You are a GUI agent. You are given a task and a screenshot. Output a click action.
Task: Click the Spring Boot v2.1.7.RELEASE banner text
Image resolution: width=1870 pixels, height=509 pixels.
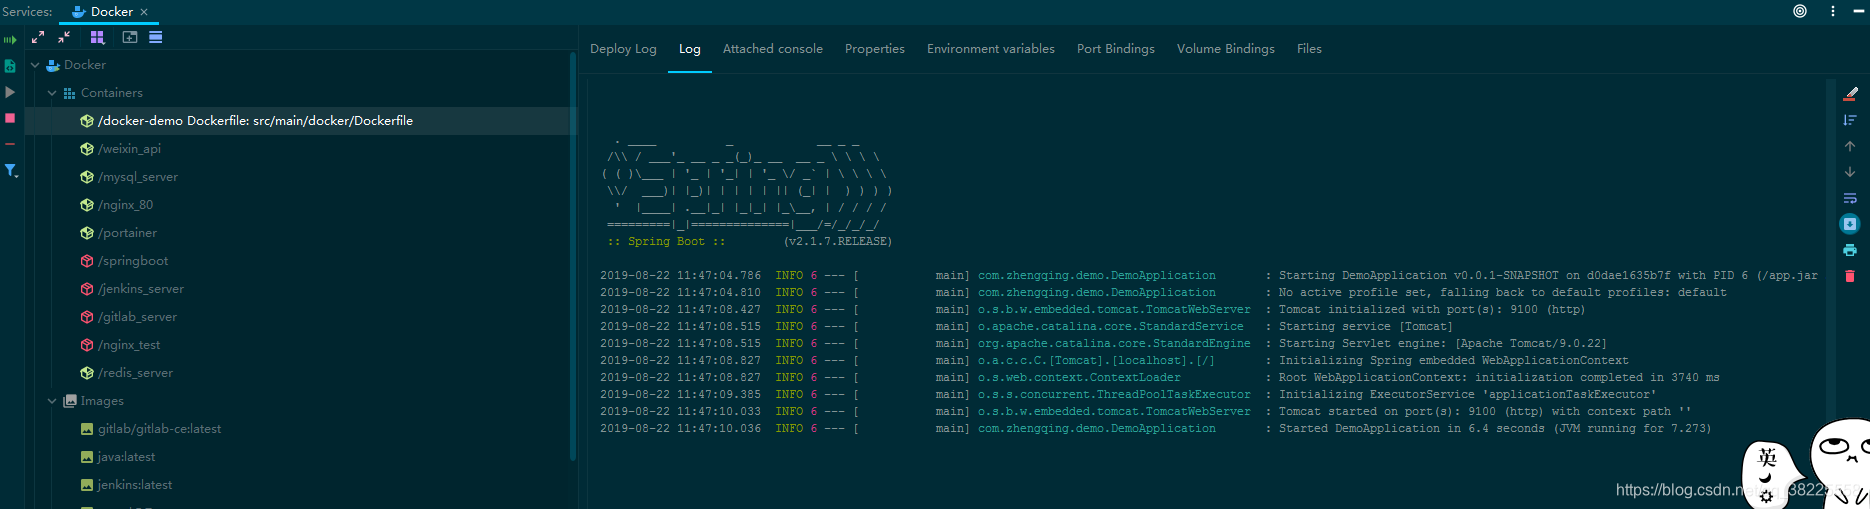(750, 242)
